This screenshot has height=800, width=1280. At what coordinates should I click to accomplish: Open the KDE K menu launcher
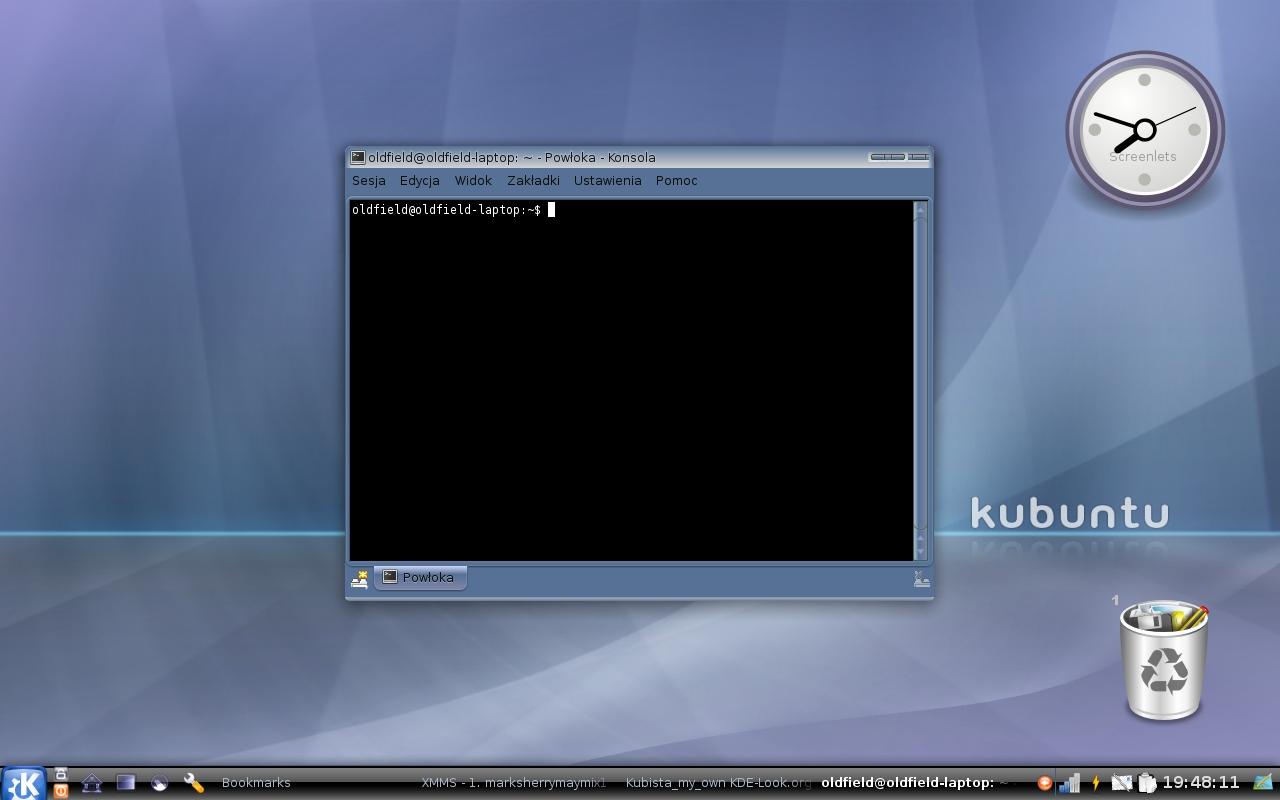23,783
